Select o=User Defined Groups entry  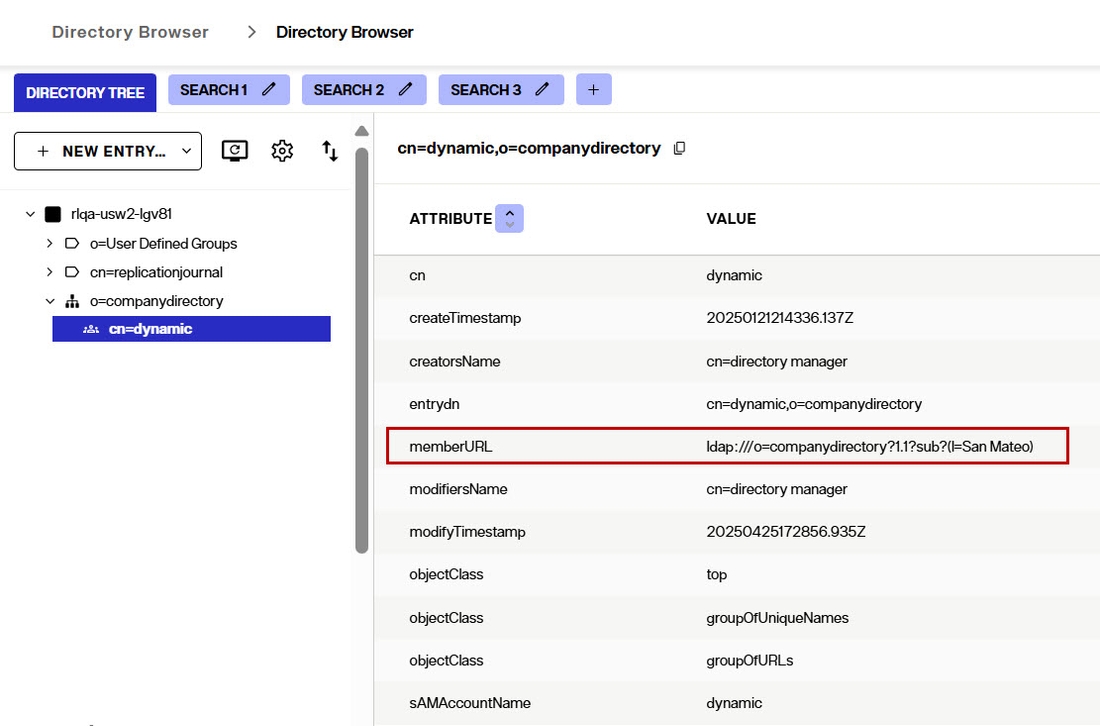163,243
